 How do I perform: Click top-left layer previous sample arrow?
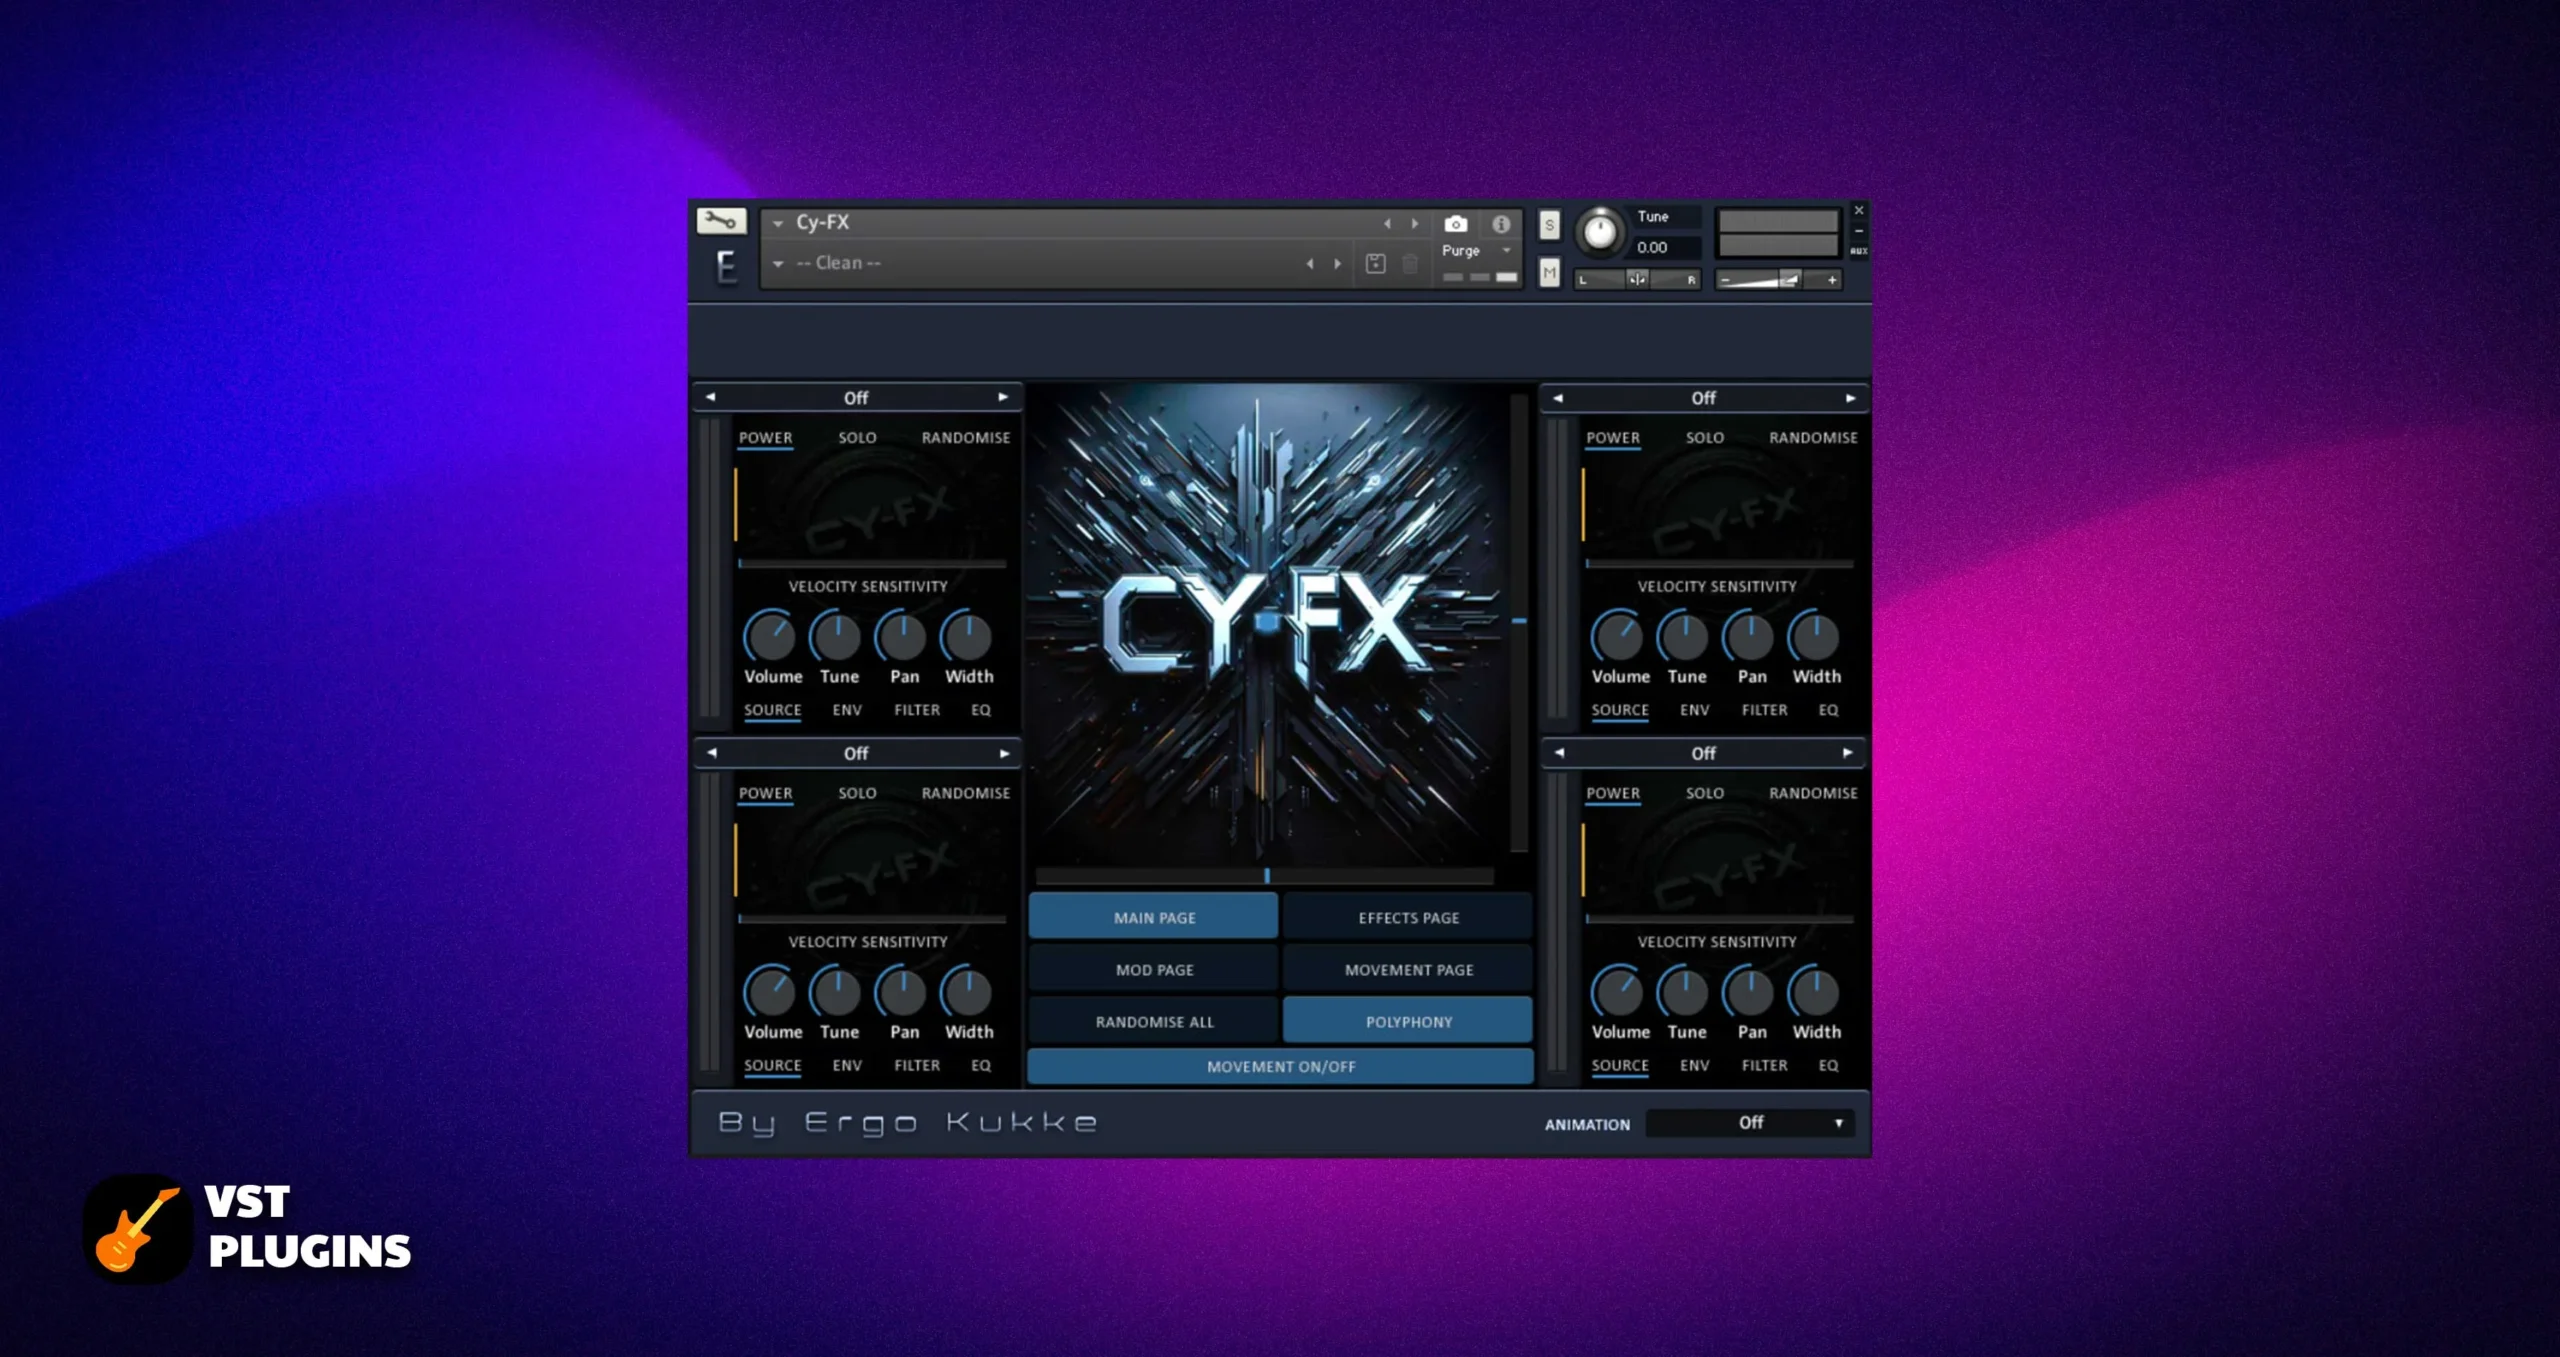[711, 397]
